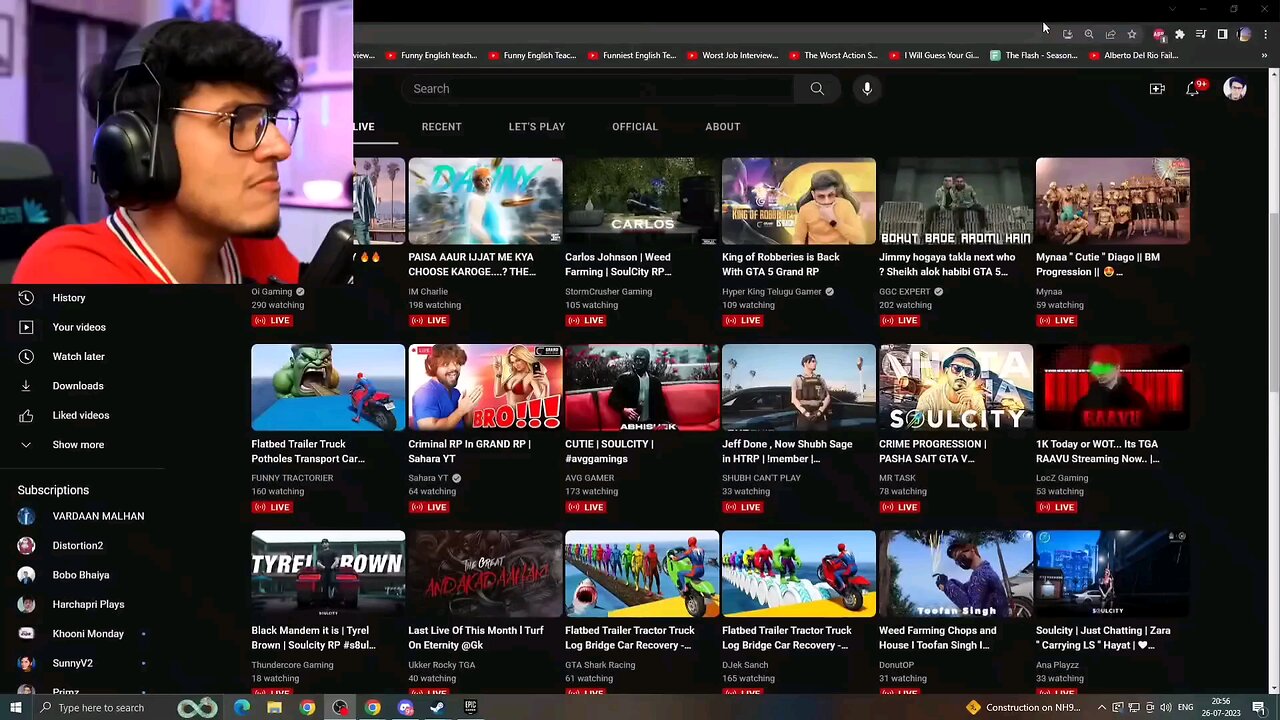Click in the YouTube Search field

click(x=598, y=89)
